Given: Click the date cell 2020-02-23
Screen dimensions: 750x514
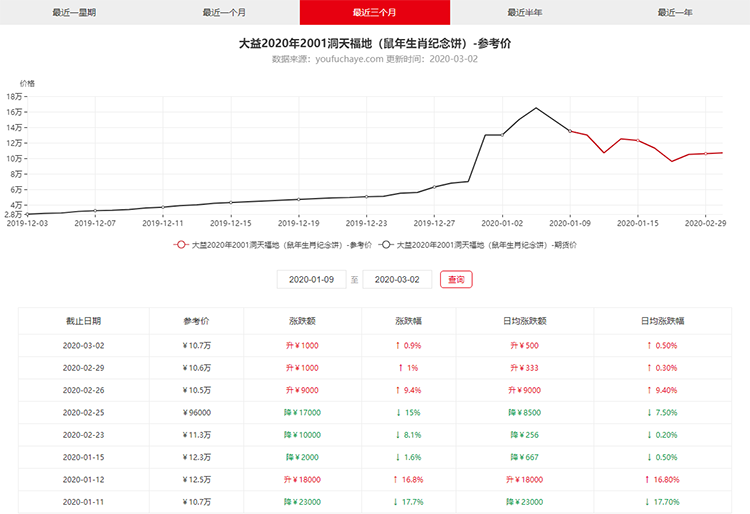Looking at the screenshot, I should [x=83, y=435].
